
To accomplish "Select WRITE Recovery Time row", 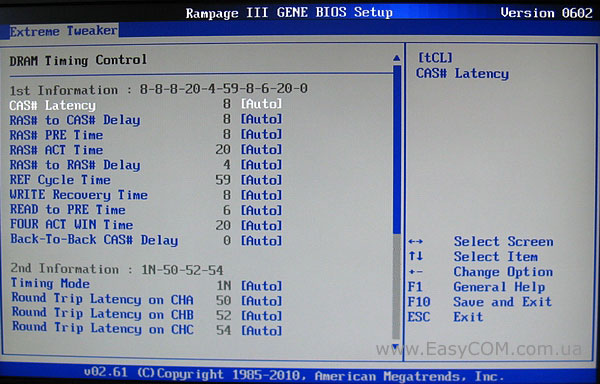I will click(x=146, y=195).
